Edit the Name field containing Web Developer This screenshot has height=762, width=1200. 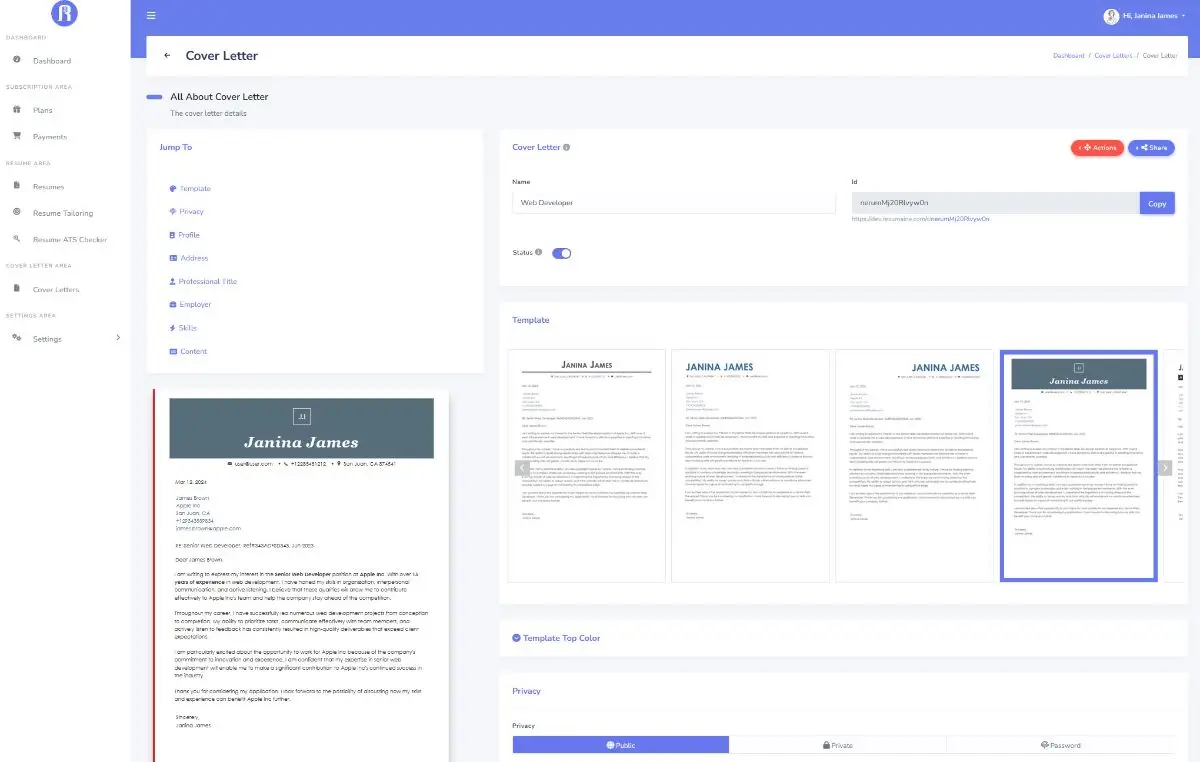point(674,203)
